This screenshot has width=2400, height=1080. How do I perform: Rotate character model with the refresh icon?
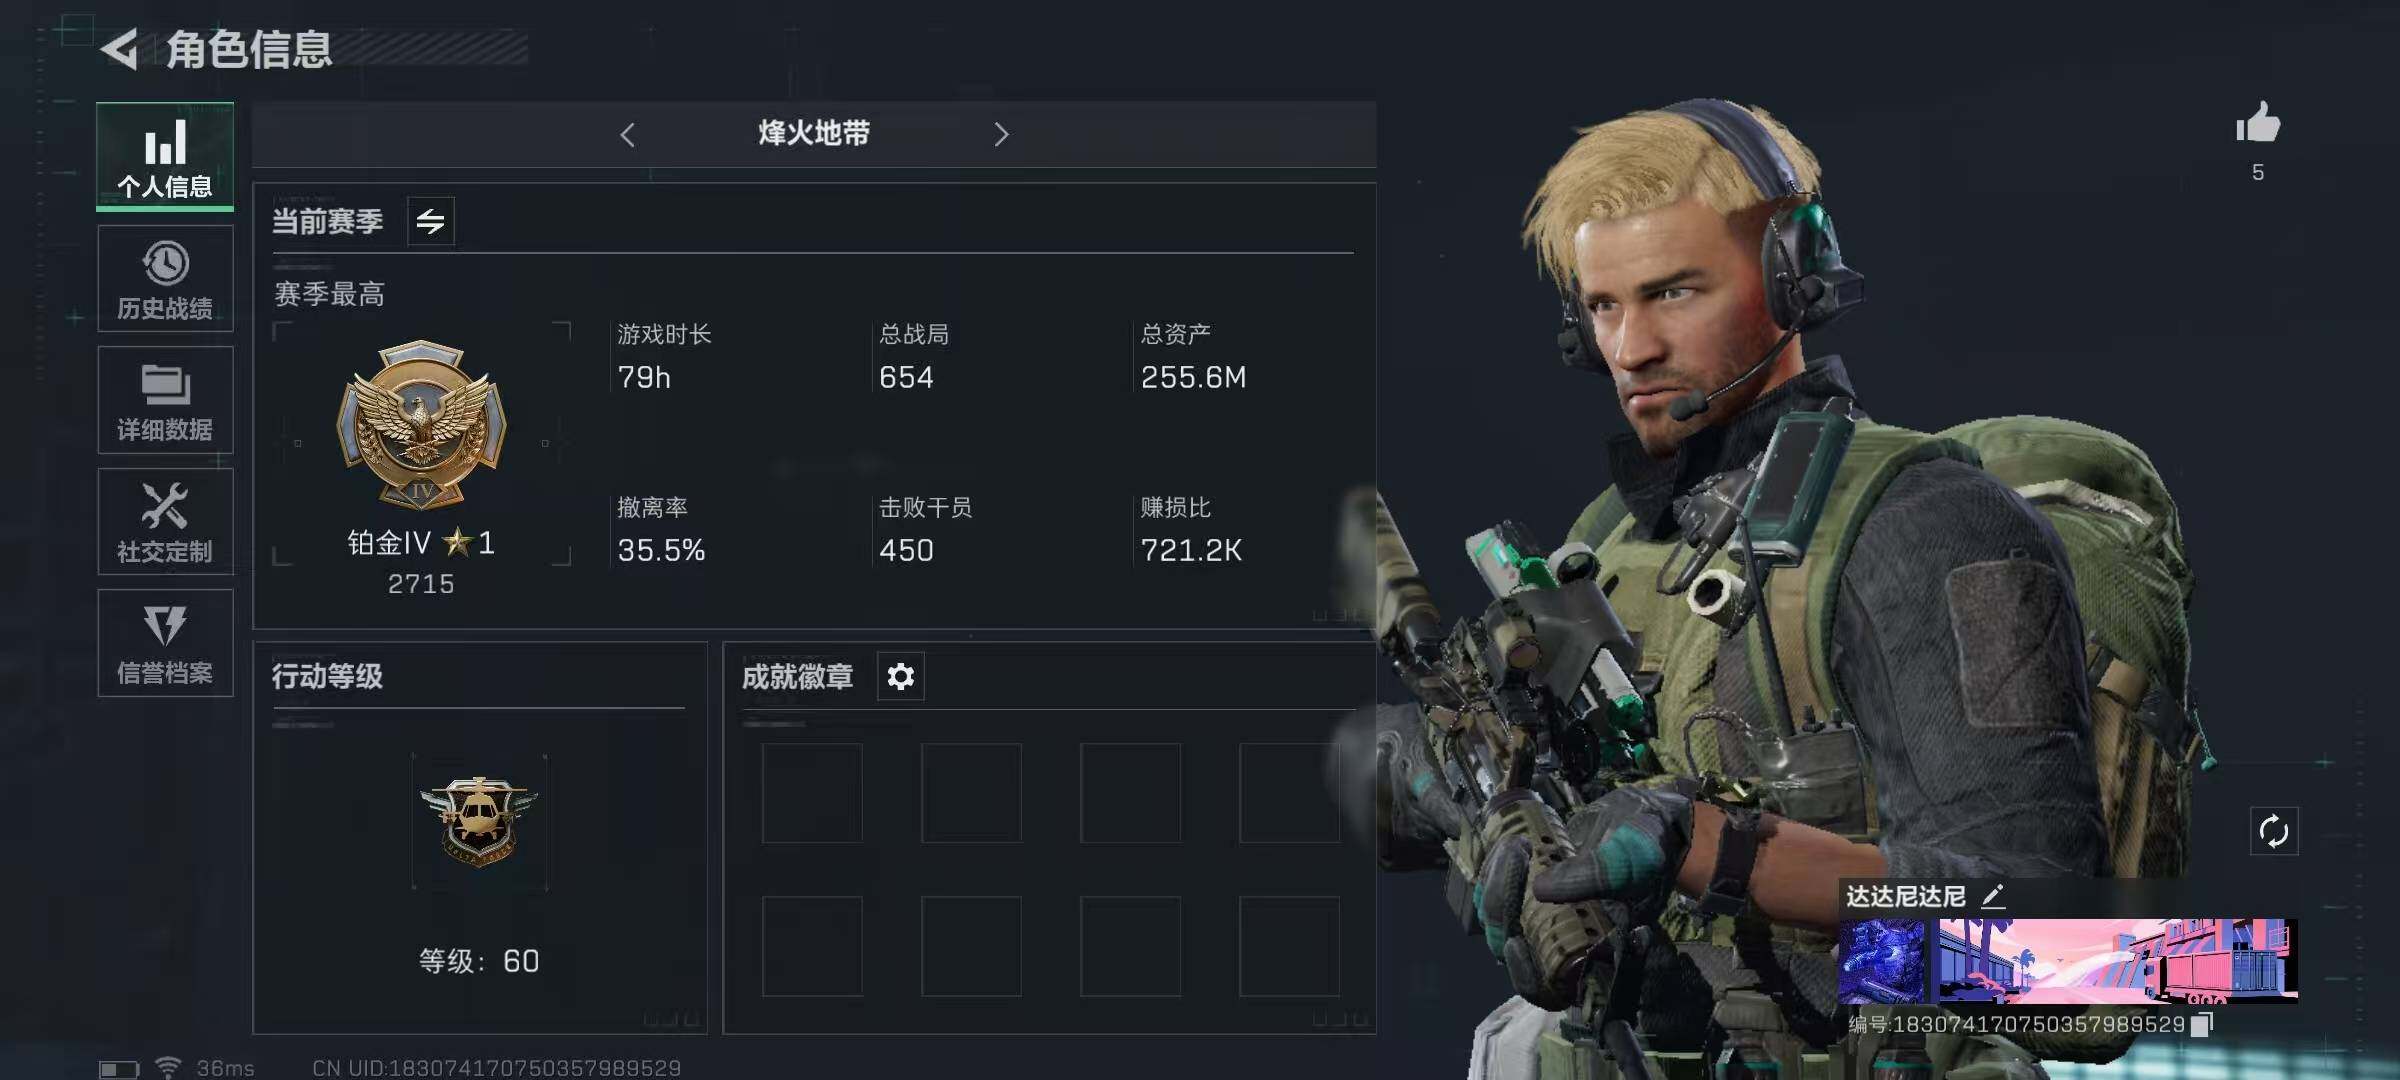[x=2274, y=831]
